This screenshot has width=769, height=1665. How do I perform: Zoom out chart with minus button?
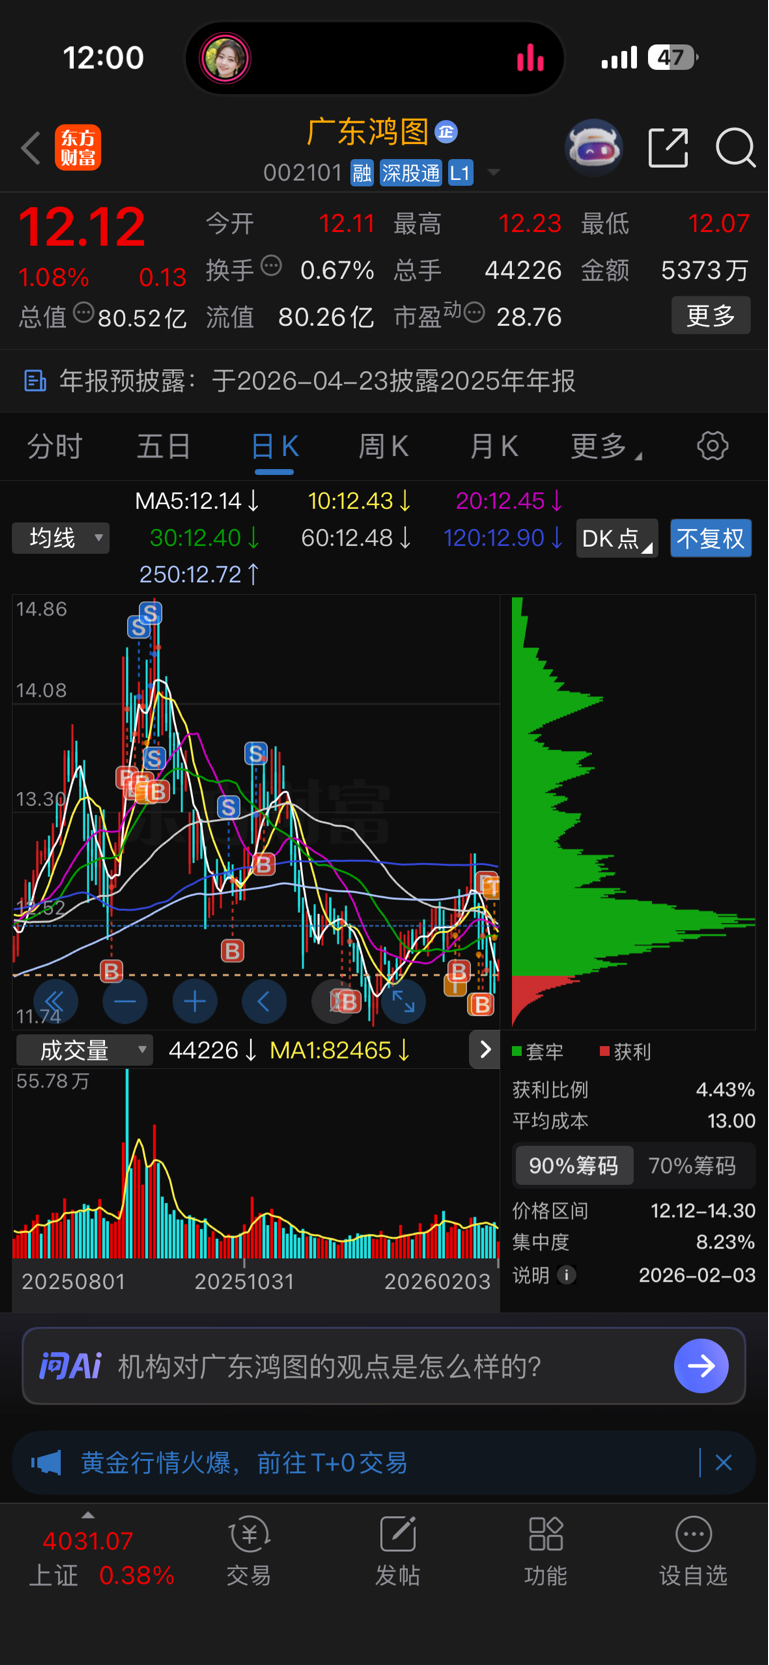coord(125,1001)
